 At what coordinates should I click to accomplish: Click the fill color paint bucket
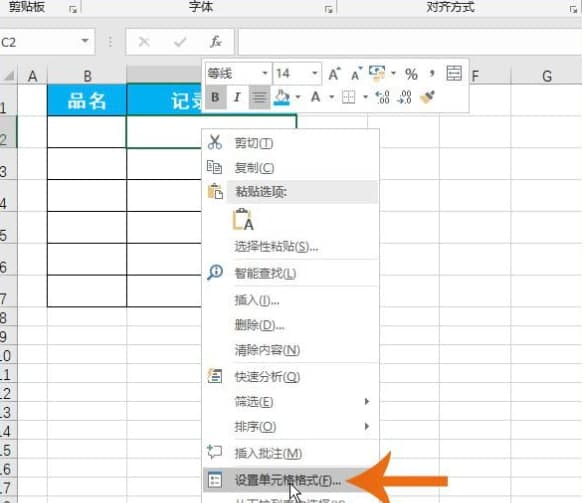282,98
